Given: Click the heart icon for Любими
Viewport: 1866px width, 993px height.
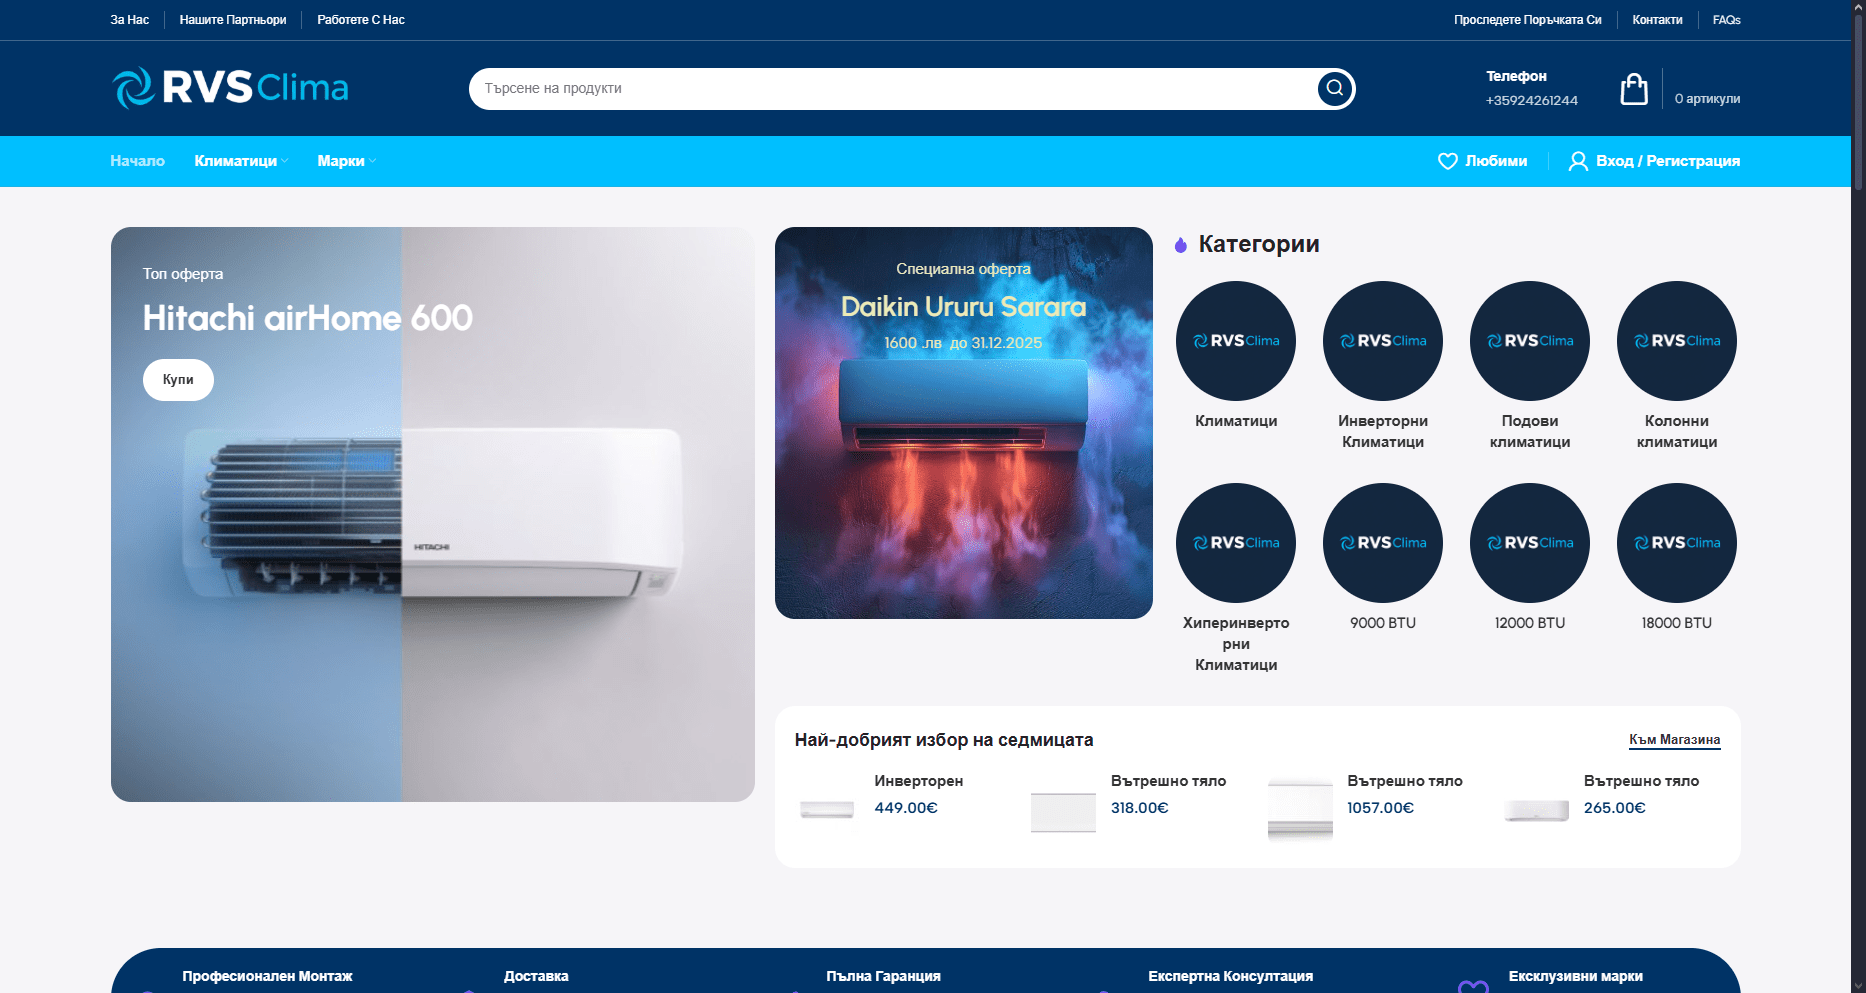Looking at the screenshot, I should pyautogui.click(x=1447, y=161).
